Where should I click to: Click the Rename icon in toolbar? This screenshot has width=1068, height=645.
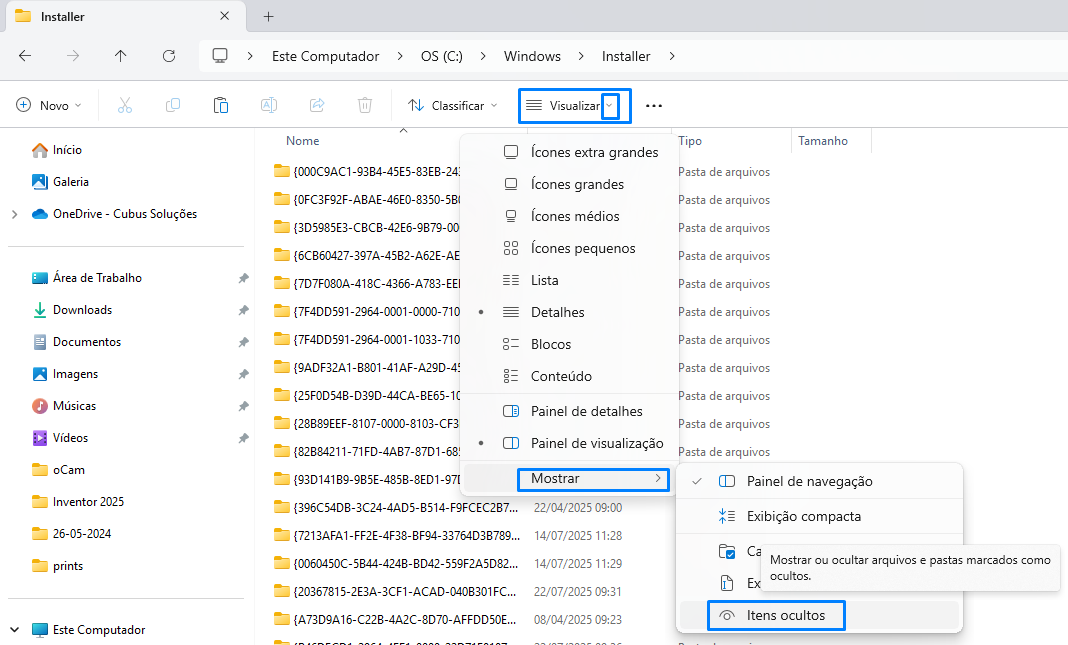269,105
